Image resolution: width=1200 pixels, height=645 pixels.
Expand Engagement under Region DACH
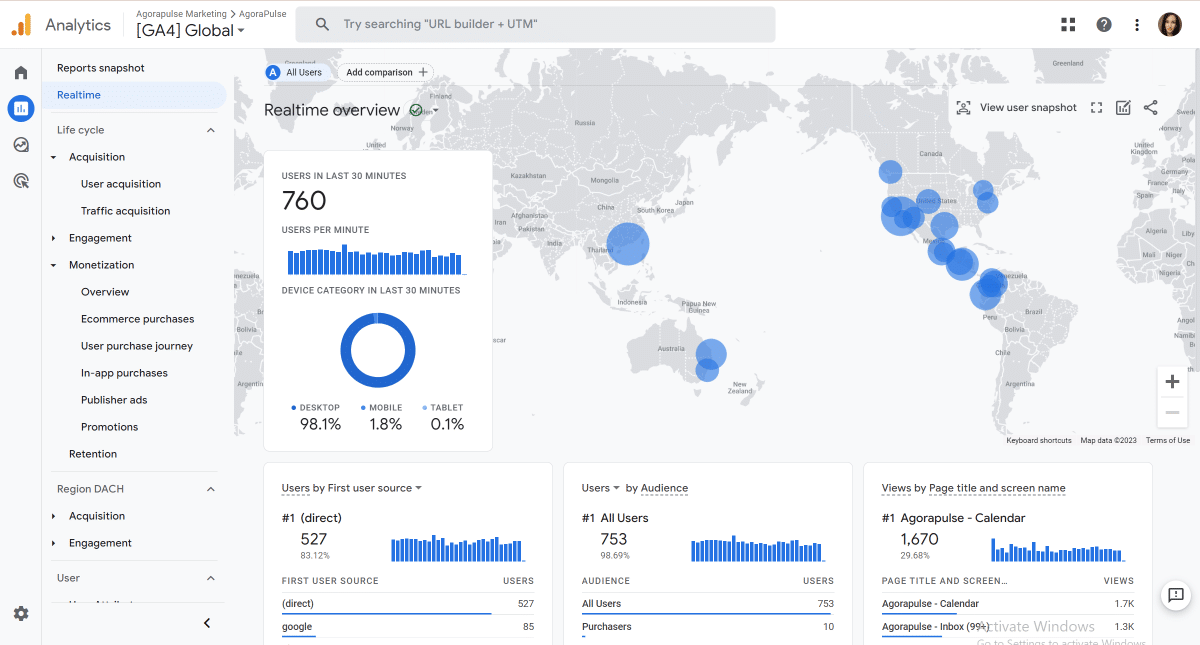click(54, 543)
